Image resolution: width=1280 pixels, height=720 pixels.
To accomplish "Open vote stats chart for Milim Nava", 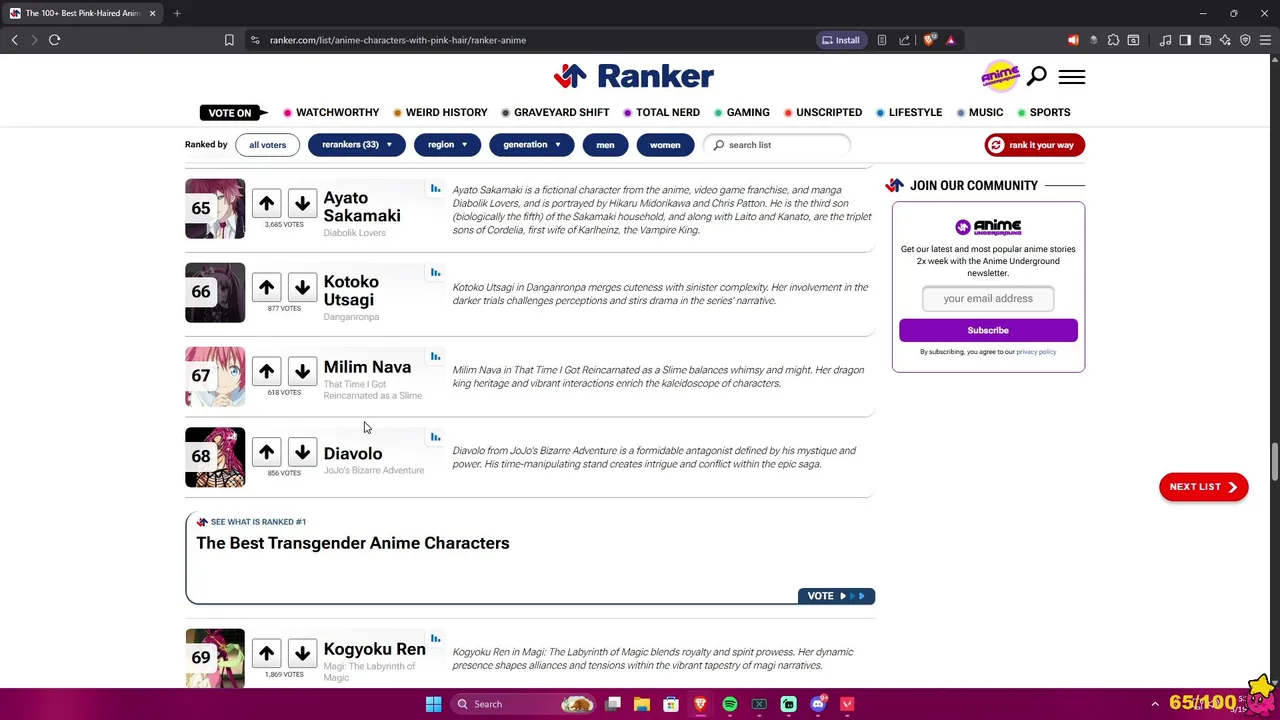I will tap(435, 356).
